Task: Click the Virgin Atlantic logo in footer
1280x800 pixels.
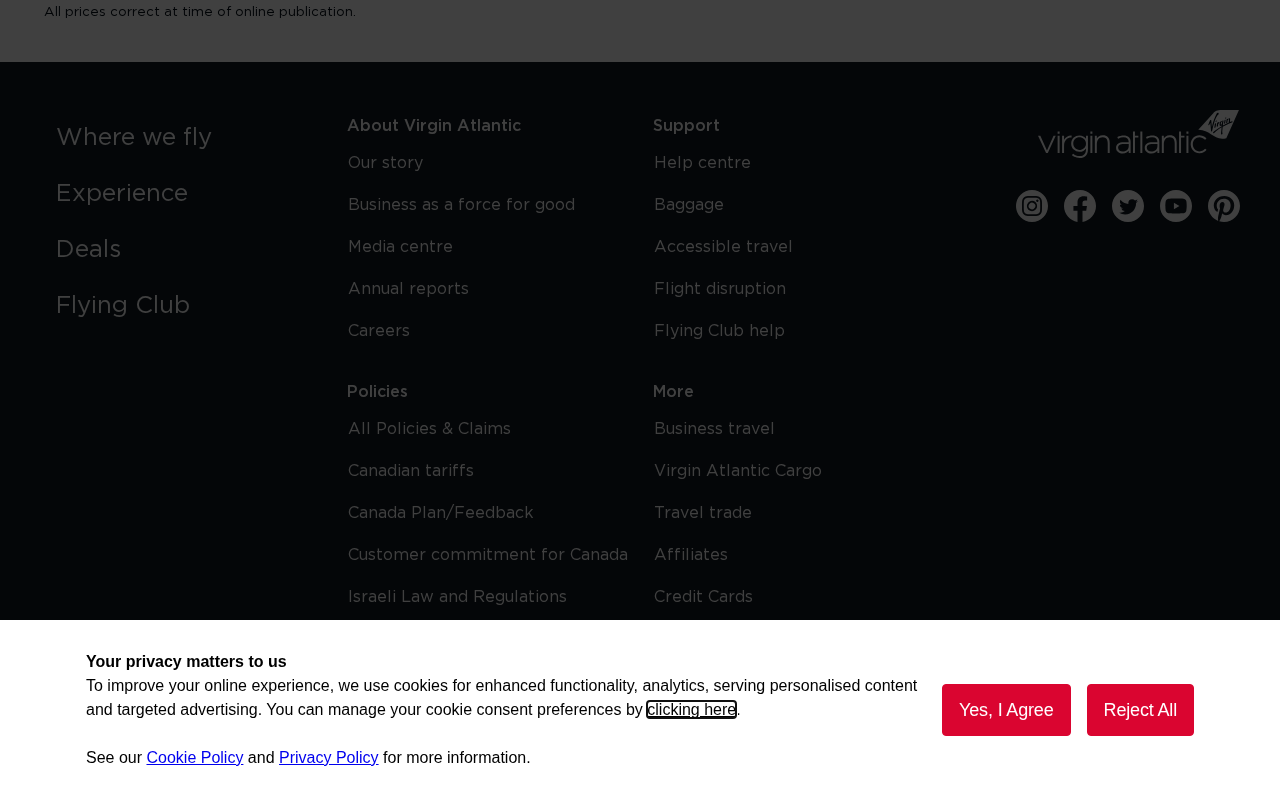Action: (1138, 134)
